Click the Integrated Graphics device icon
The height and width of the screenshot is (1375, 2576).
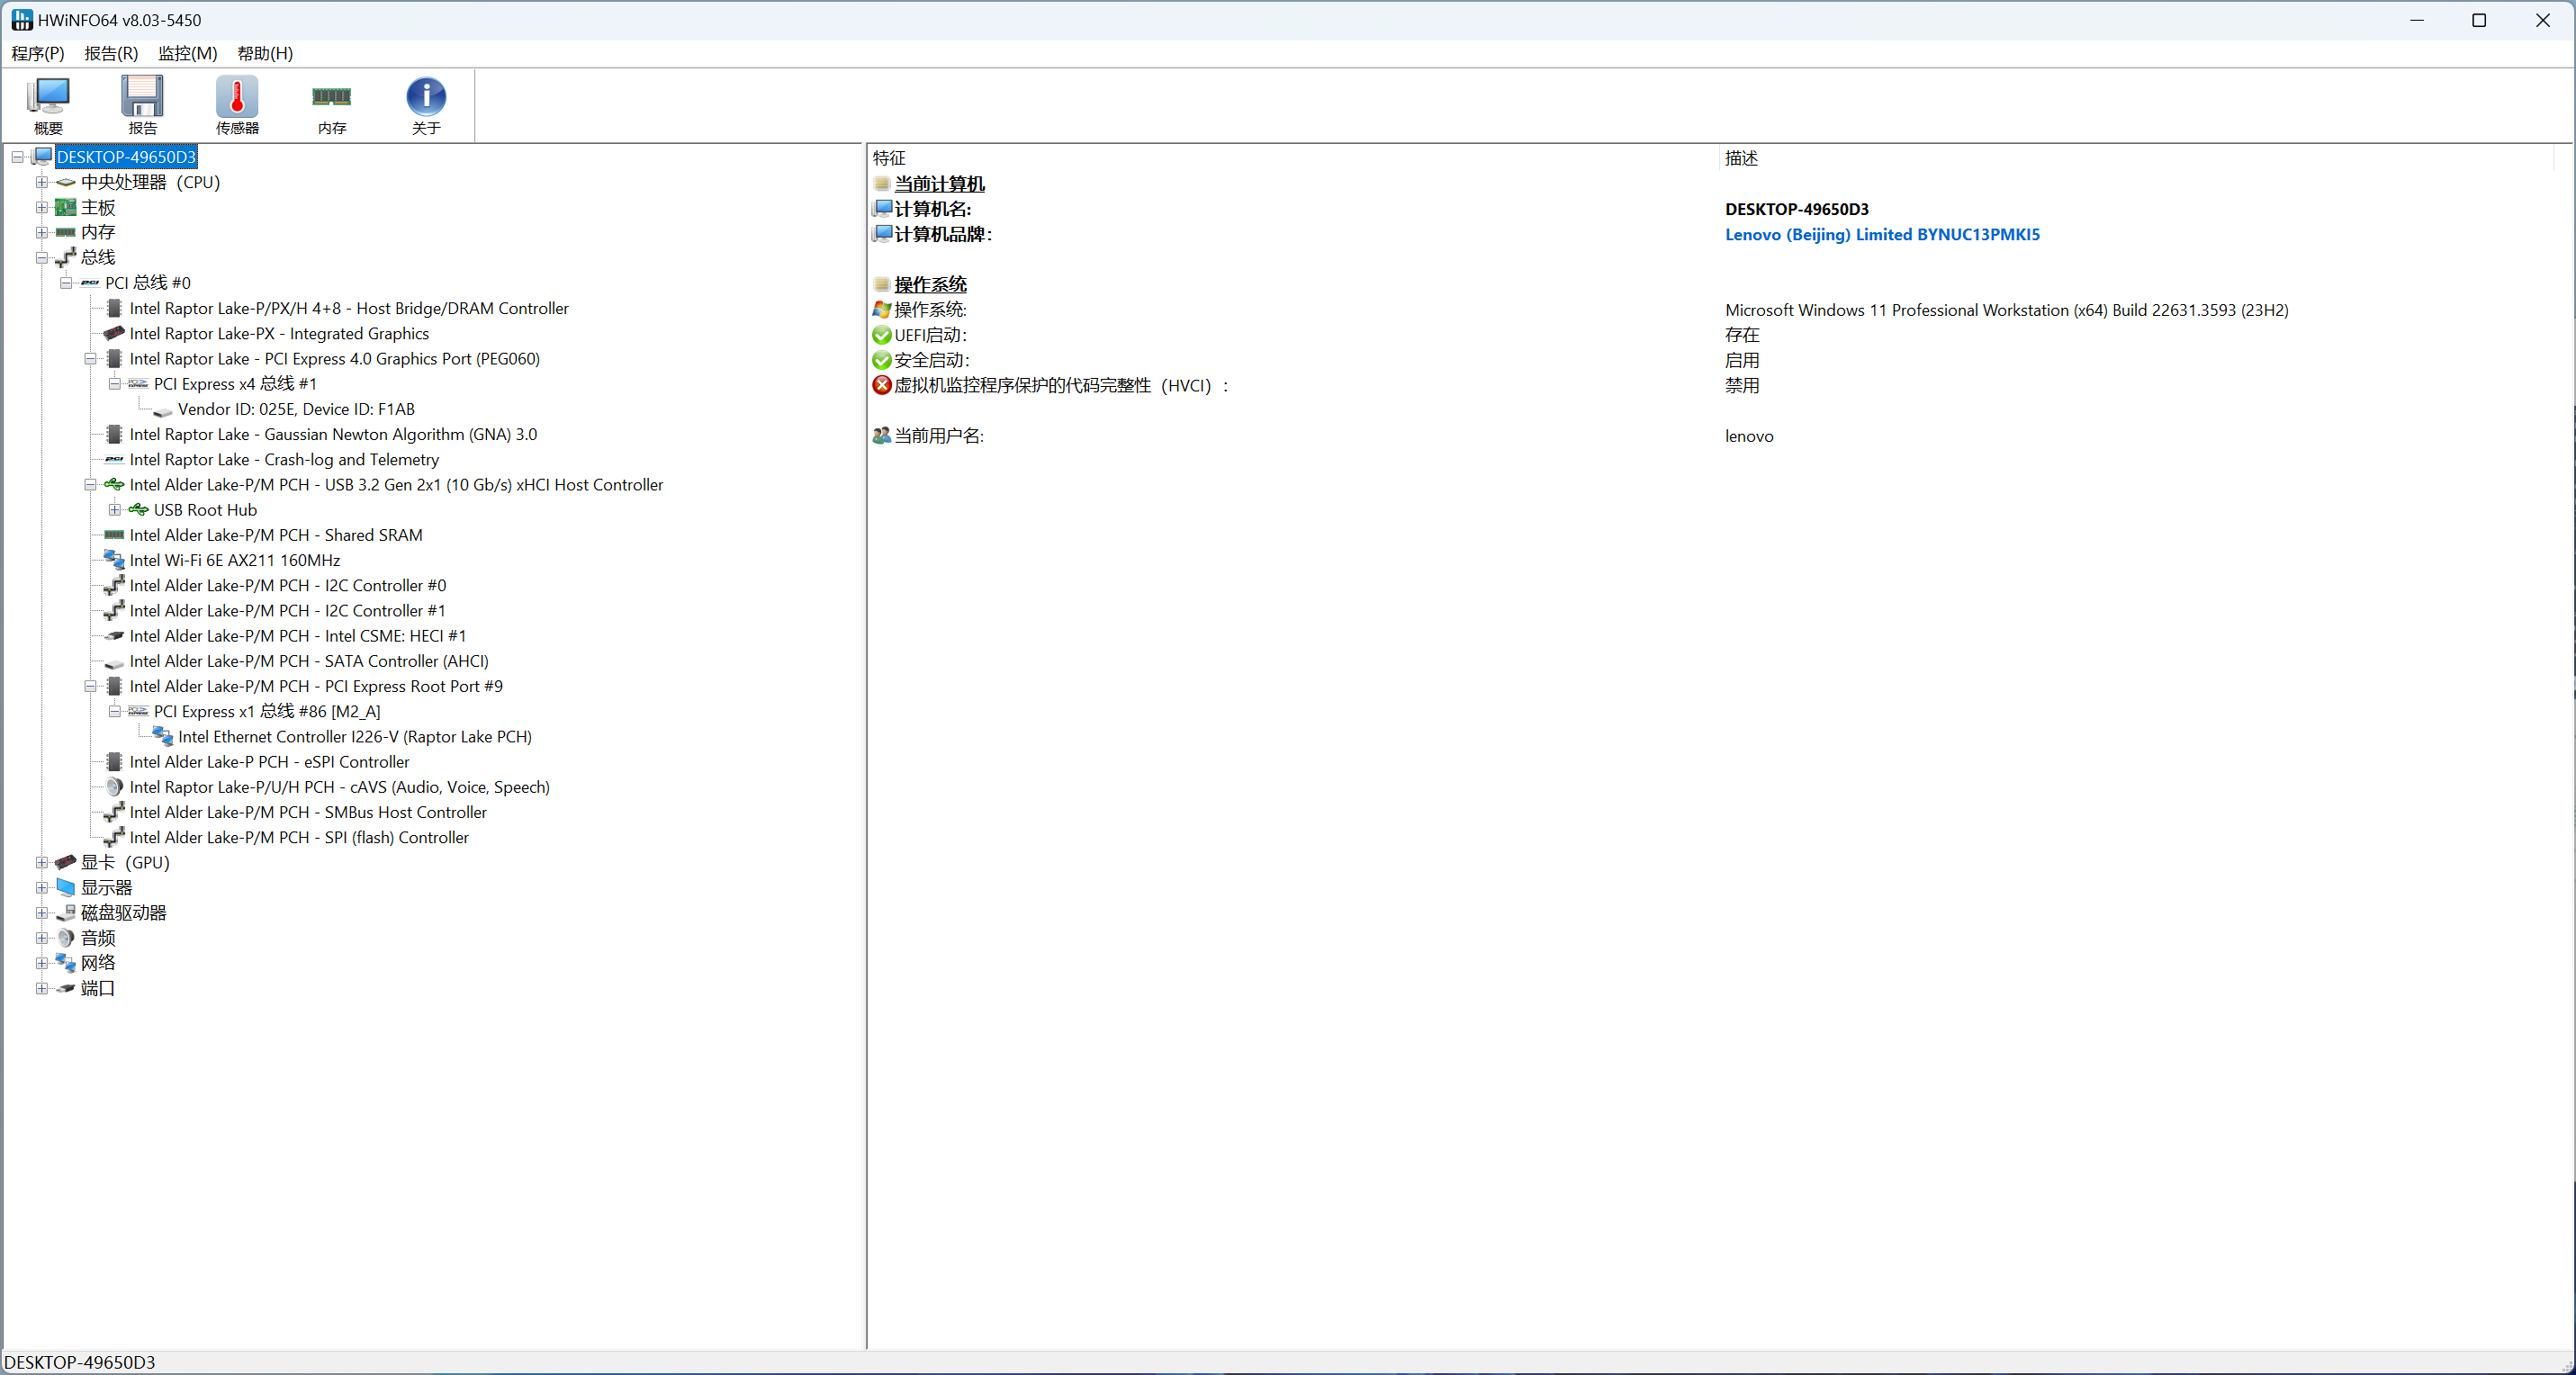(114, 333)
